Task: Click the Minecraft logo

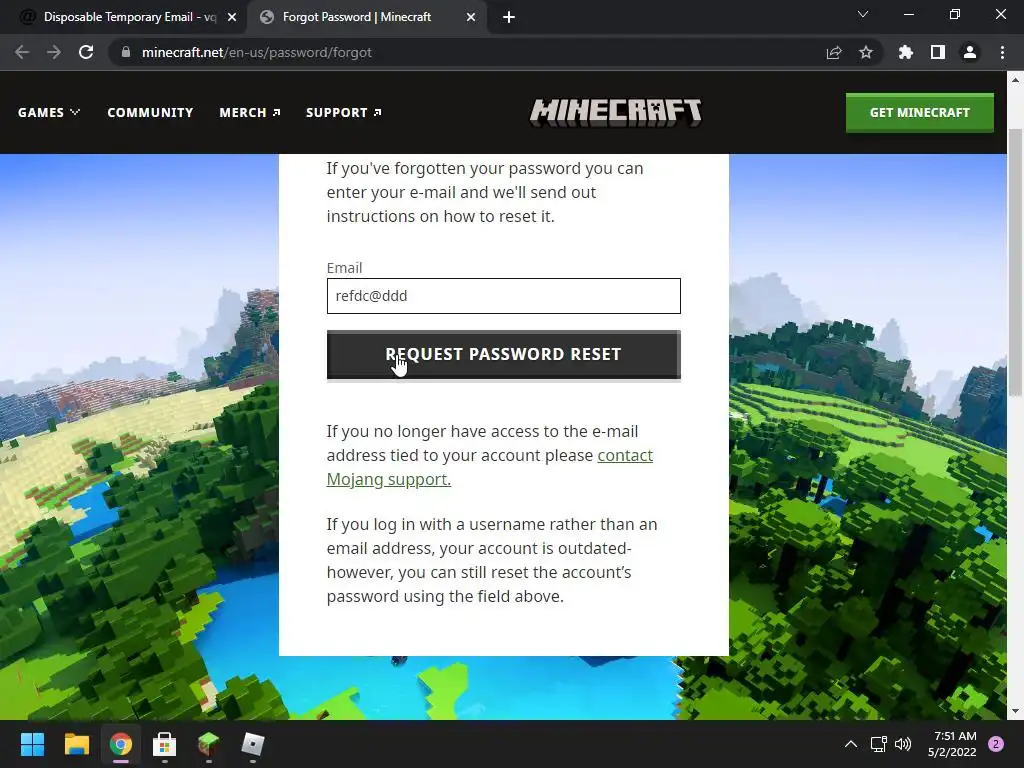Action: [615, 112]
